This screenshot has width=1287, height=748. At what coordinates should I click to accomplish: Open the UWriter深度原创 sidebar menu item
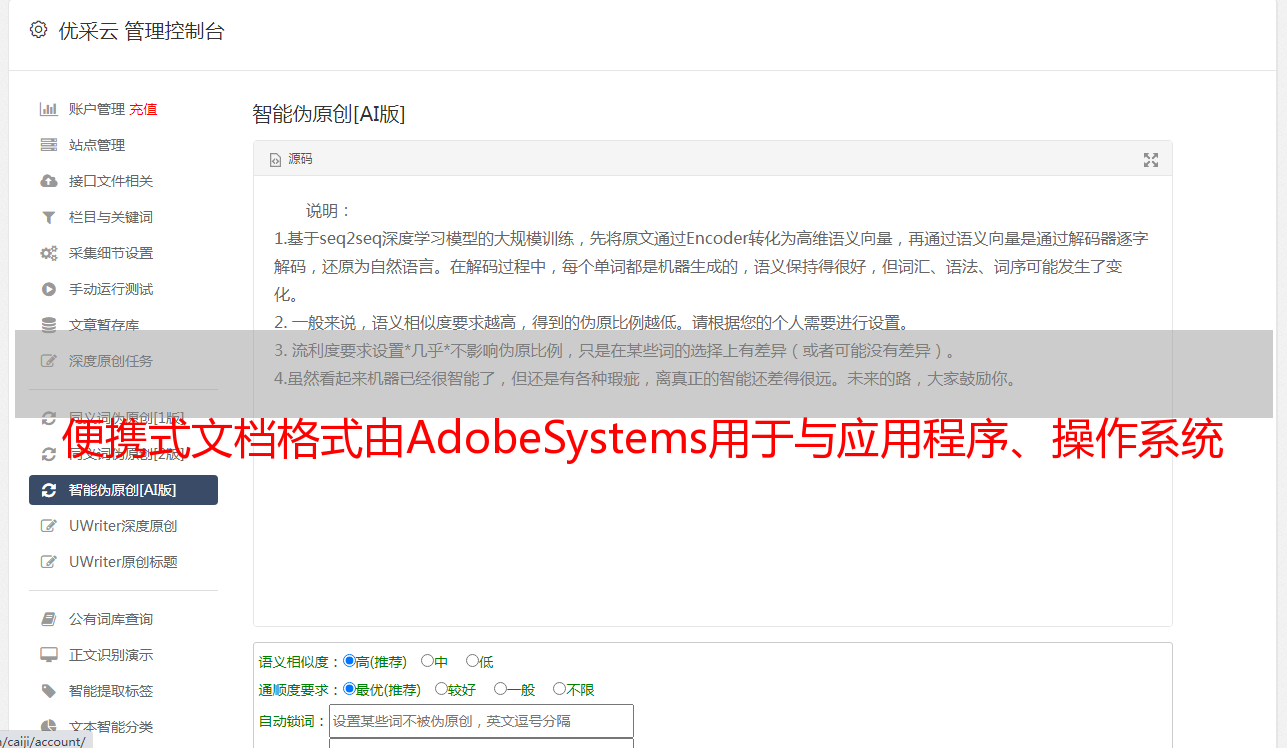[x=123, y=526]
